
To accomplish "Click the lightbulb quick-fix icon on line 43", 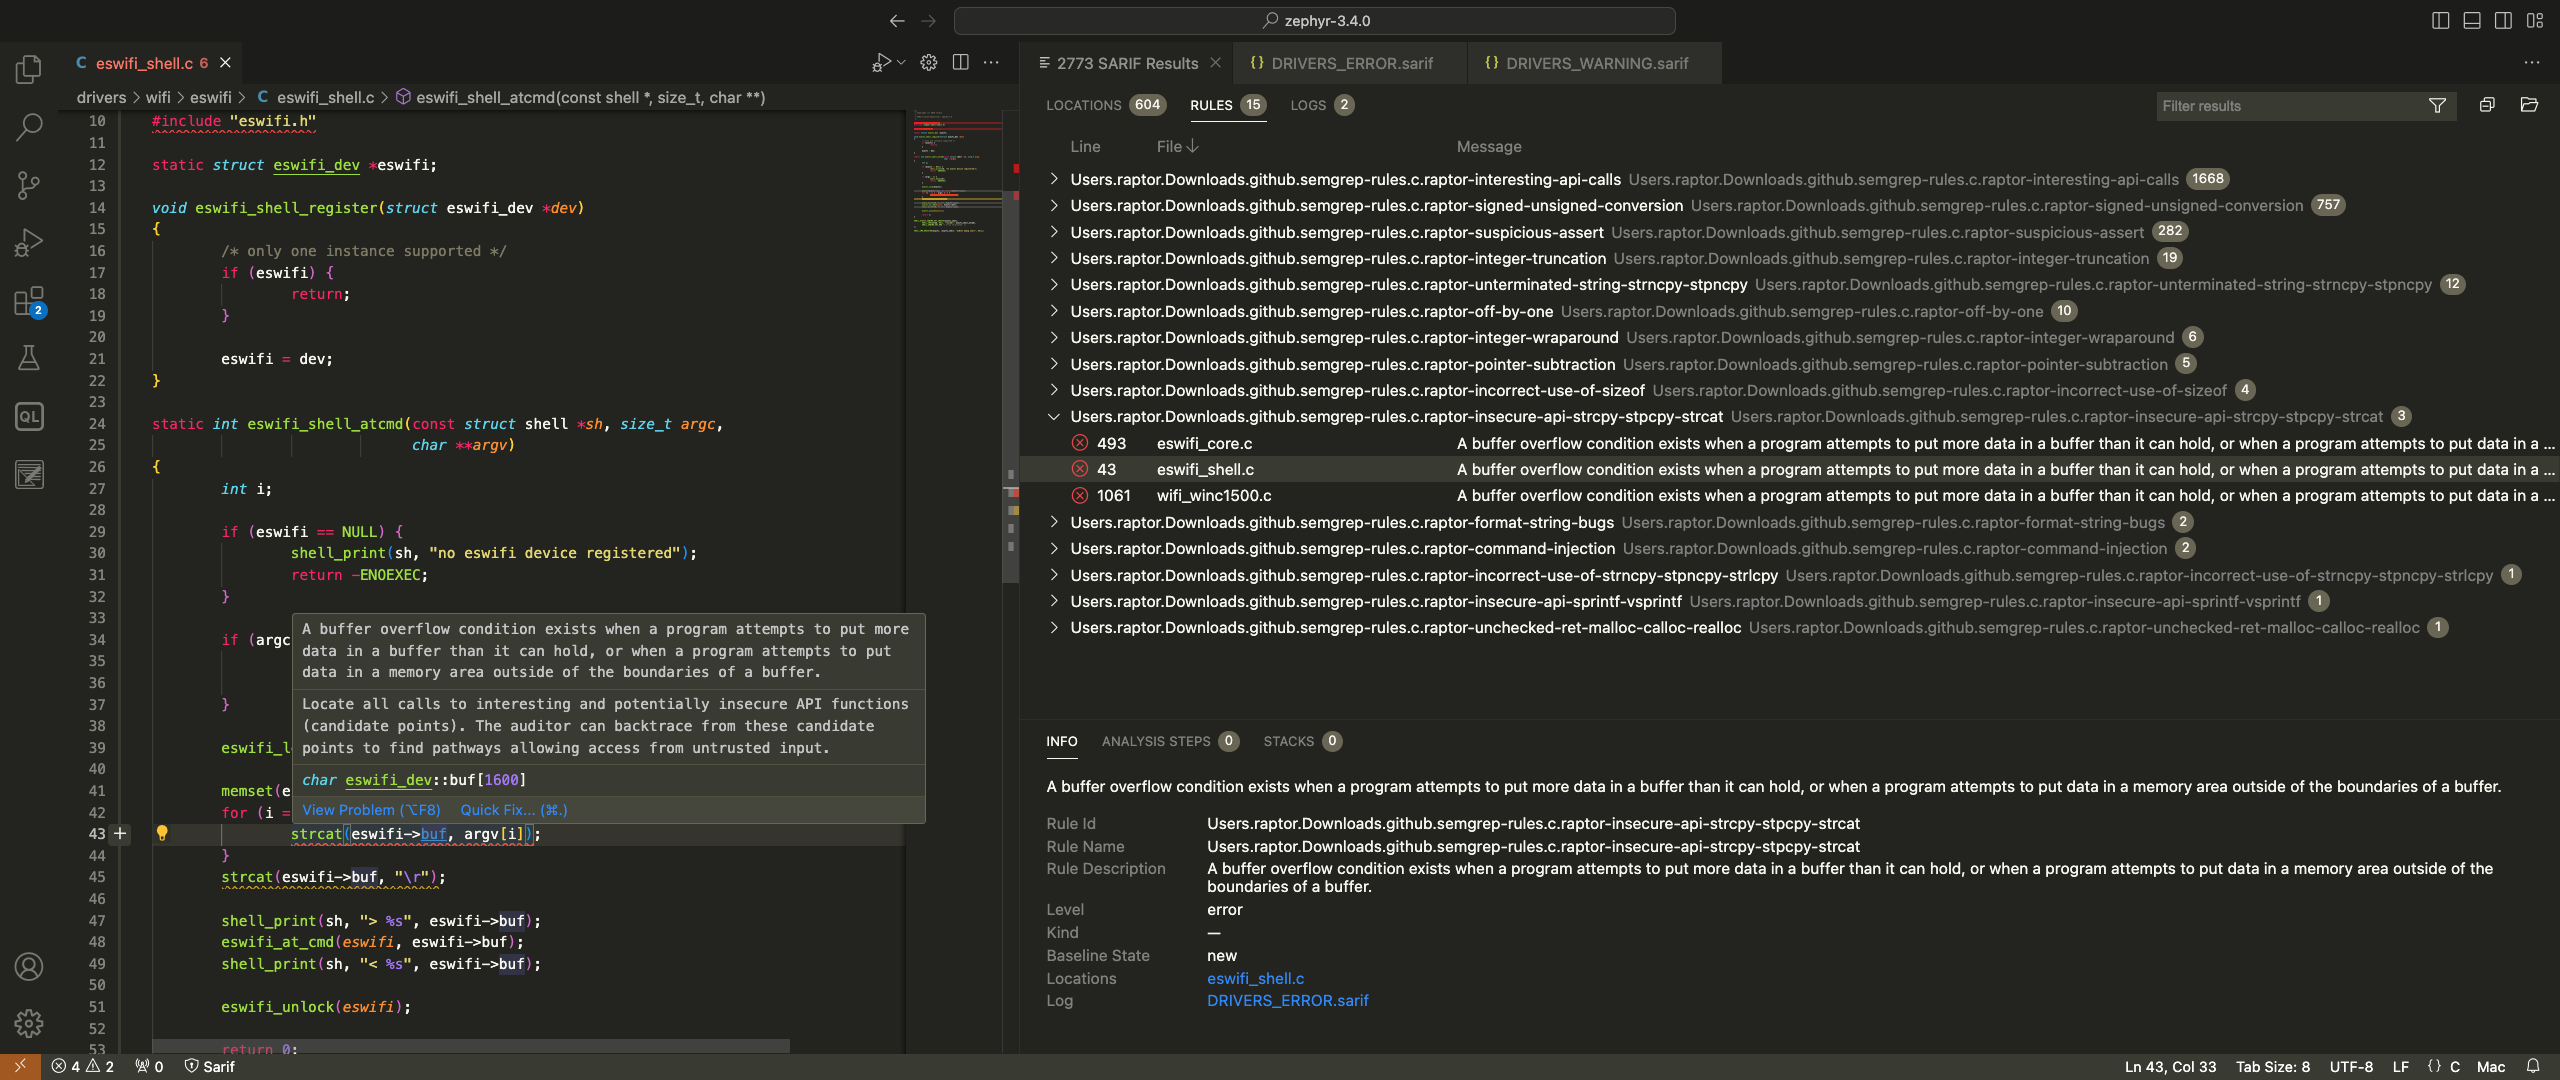I will [162, 833].
